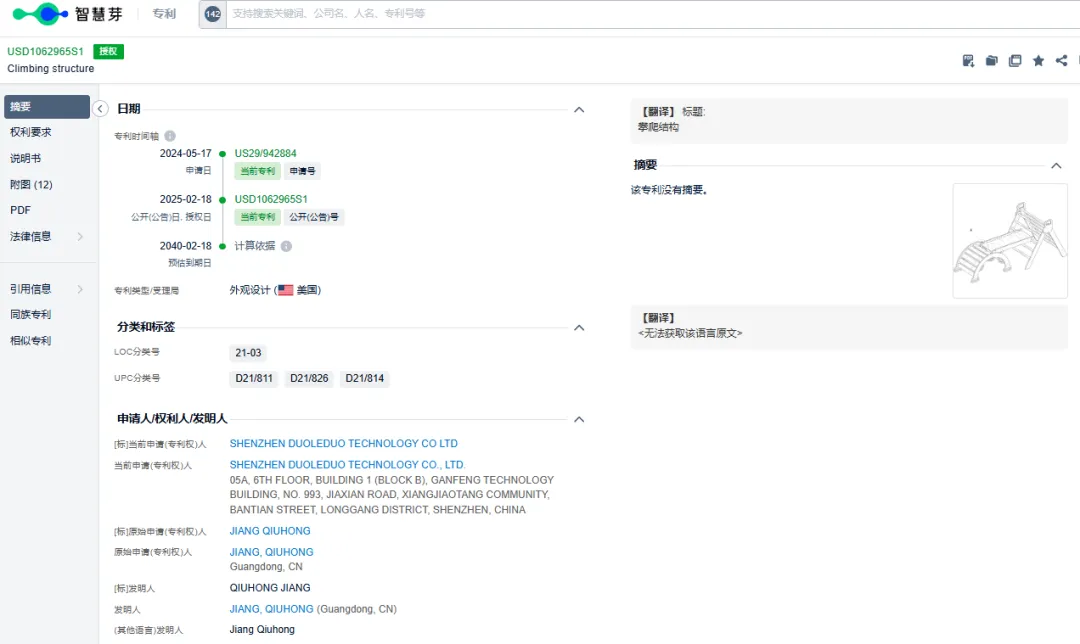Click the 2024-05-17 application date
The image size is (1080, 644).
point(185,154)
